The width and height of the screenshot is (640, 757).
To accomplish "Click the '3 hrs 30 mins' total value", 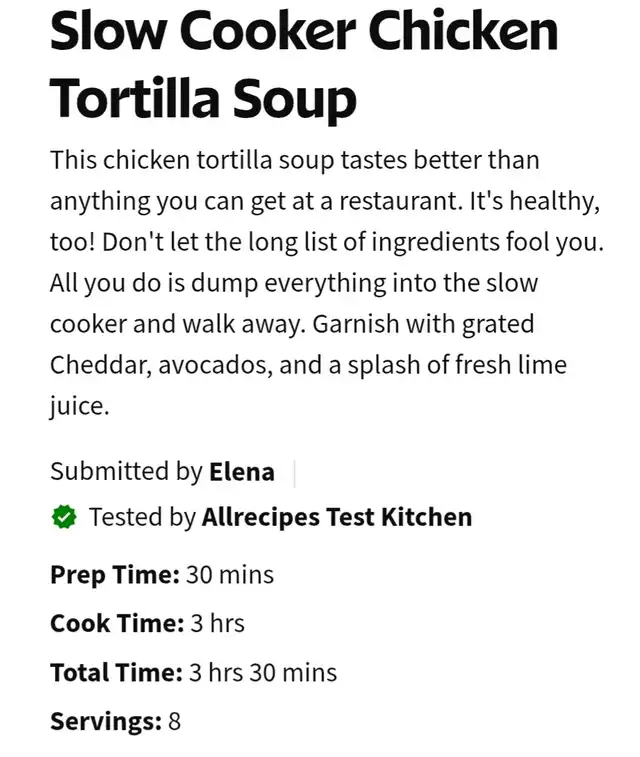I will pyautogui.click(x=263, y=672).
